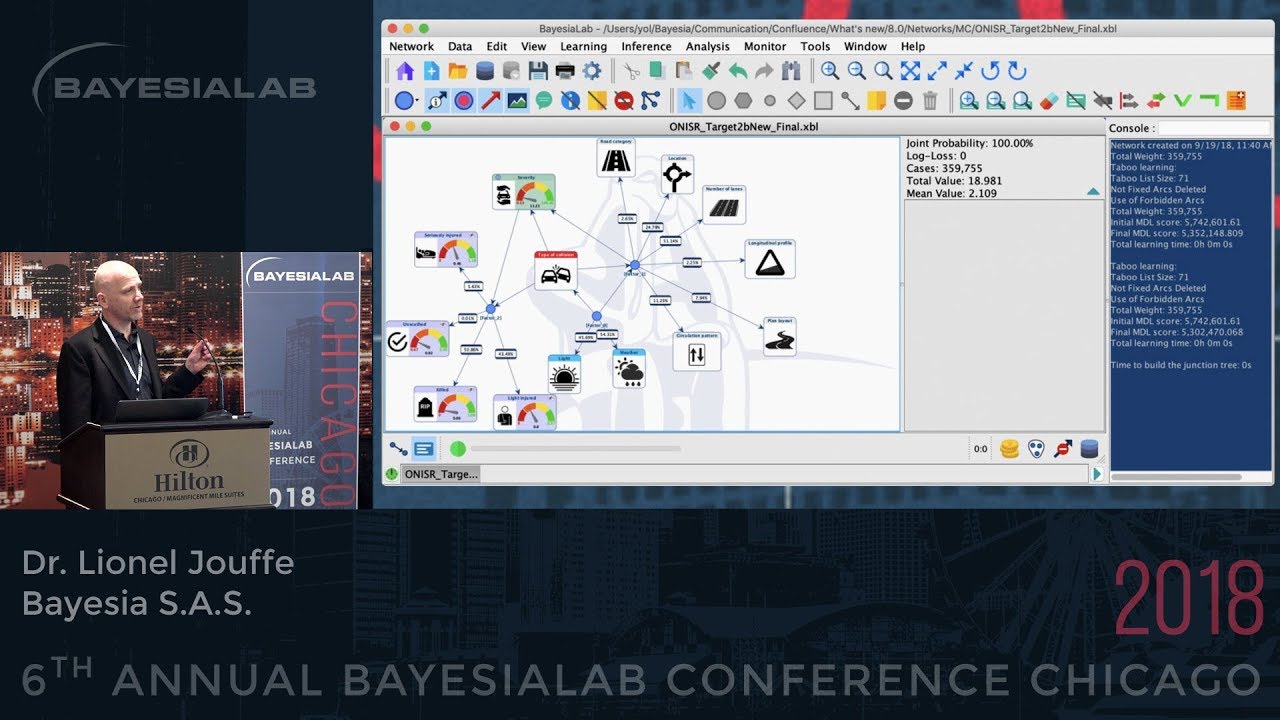1280x720 pixels.
Task: Search using the binoculars icon
Action: tap(791, 71)
